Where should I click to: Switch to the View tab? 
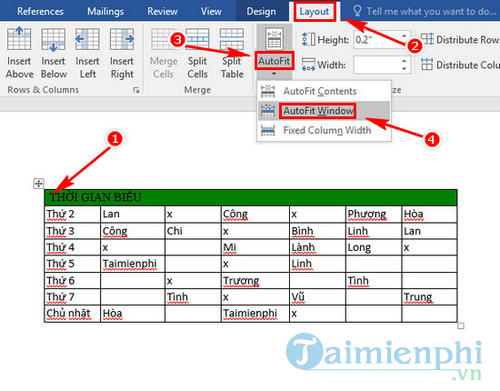click(211, 11)
